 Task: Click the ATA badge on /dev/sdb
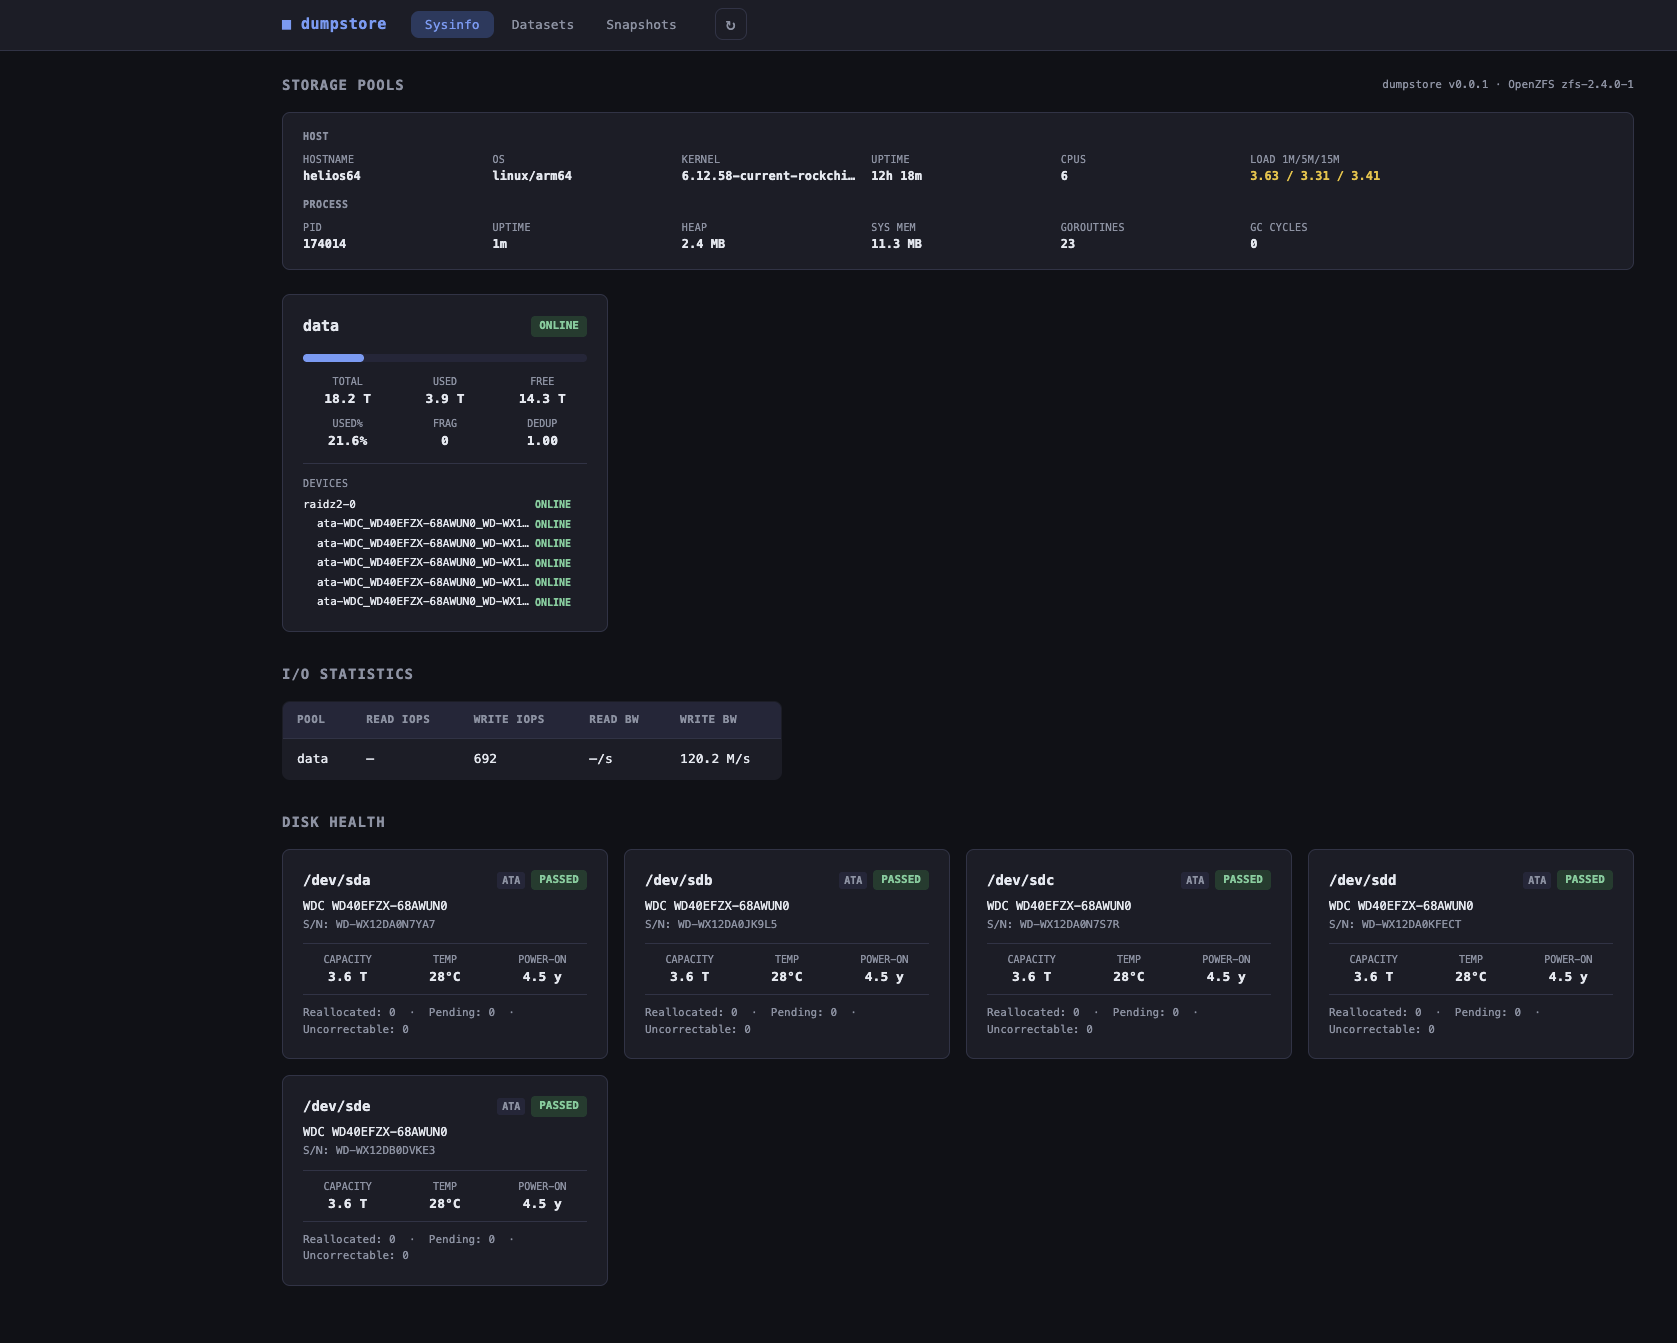[853, 879]
